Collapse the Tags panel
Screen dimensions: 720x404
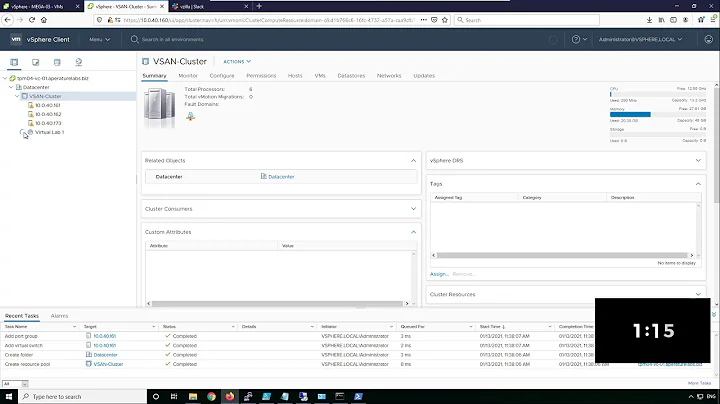point(698,184)
